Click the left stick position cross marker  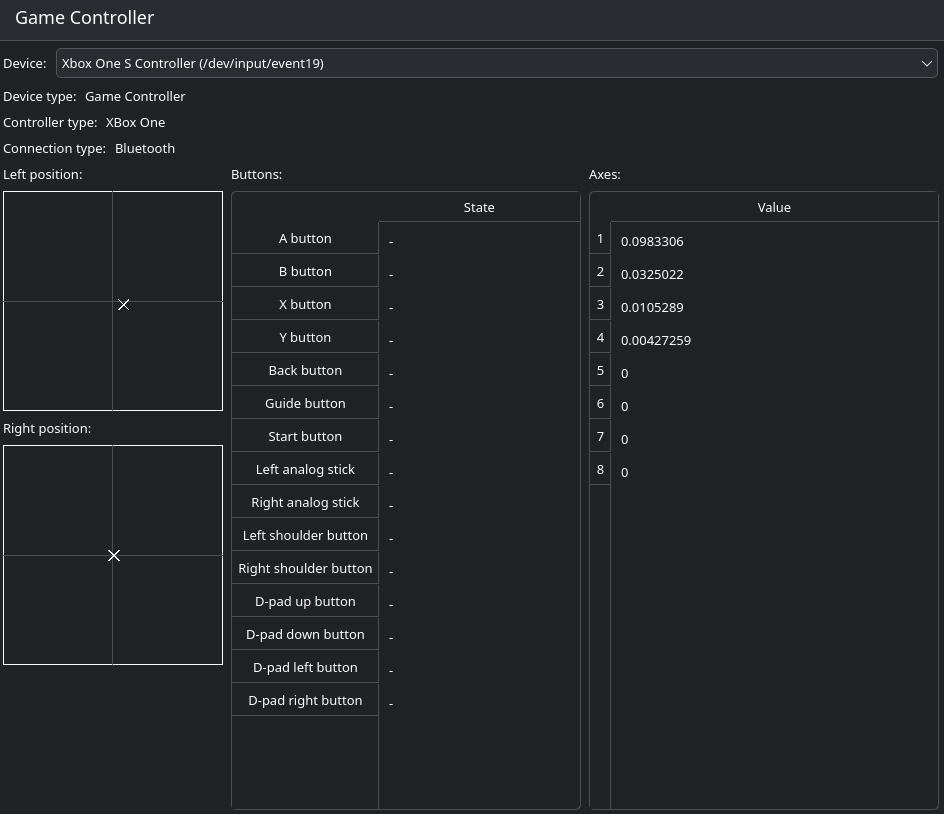[123, 304]
